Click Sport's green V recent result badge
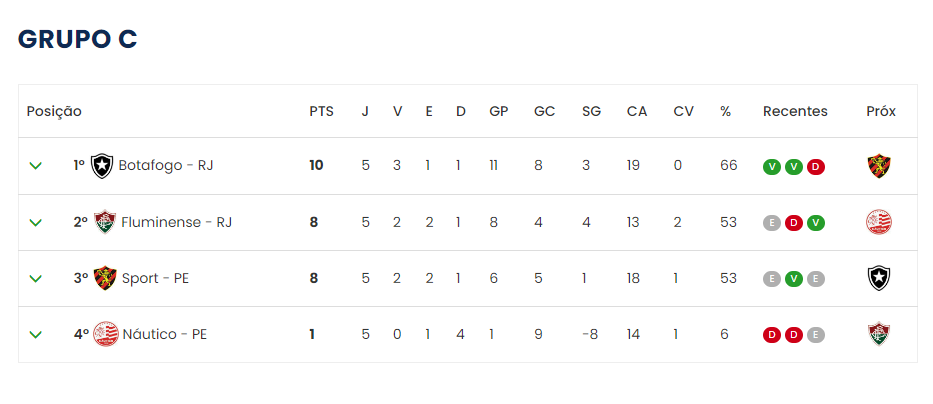933x404 pixels. 794,279
